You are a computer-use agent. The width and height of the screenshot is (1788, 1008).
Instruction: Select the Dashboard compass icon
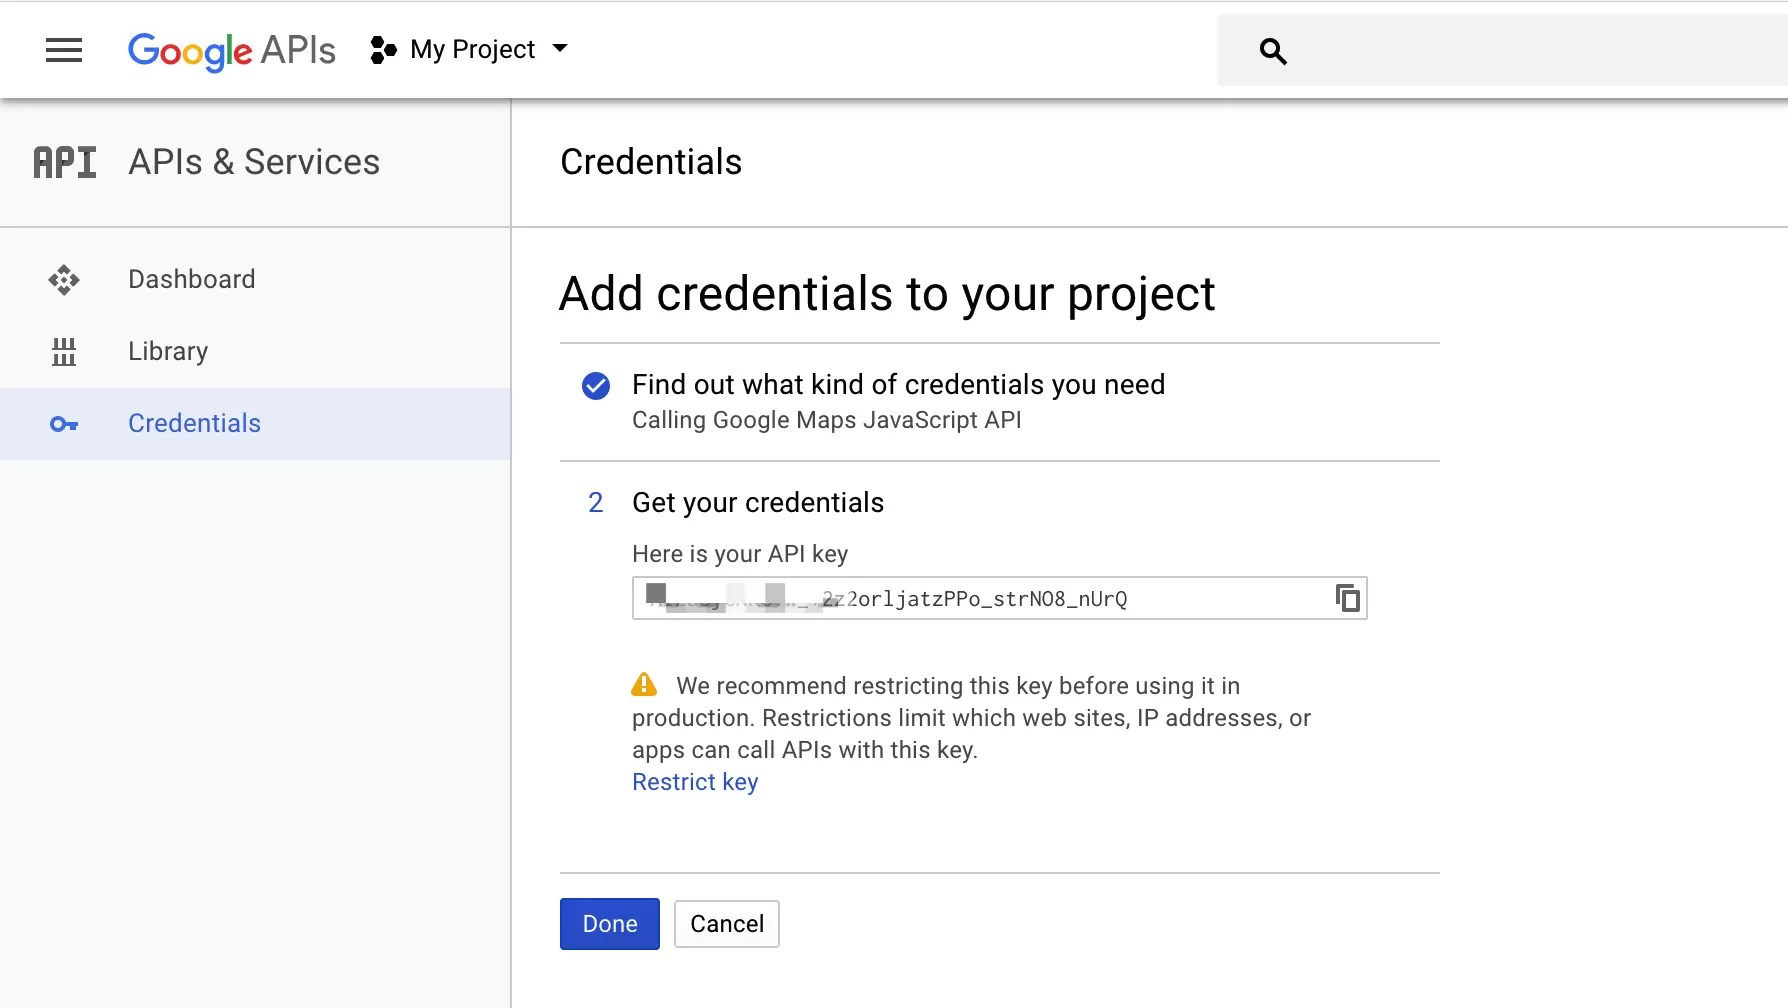click(63, 280)
